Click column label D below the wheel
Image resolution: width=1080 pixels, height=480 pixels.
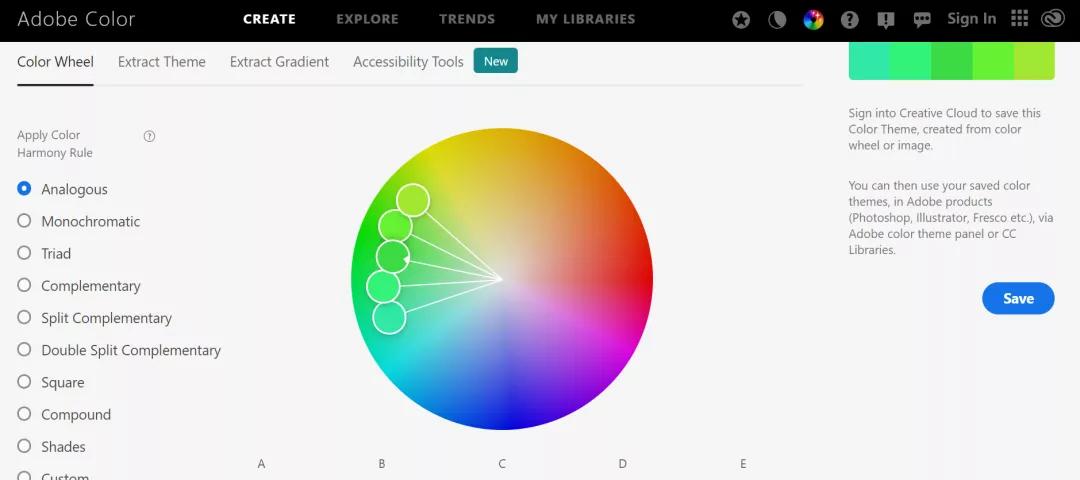coord(623,463)
